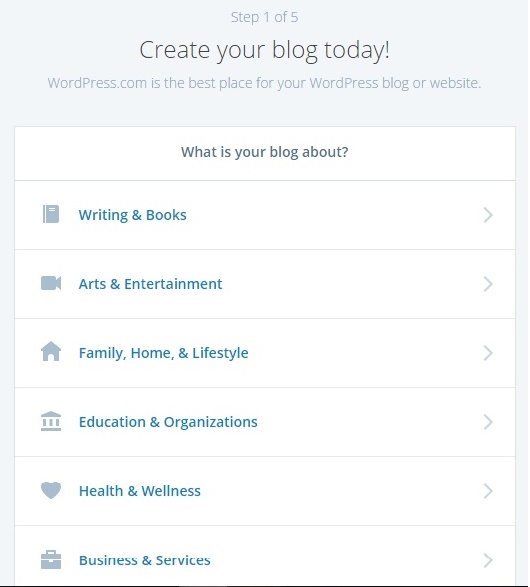Click the video camera icon for Arts & Entertainment
Image resolution: width=530 pixels, height=587 pixels.
[51, 283]
